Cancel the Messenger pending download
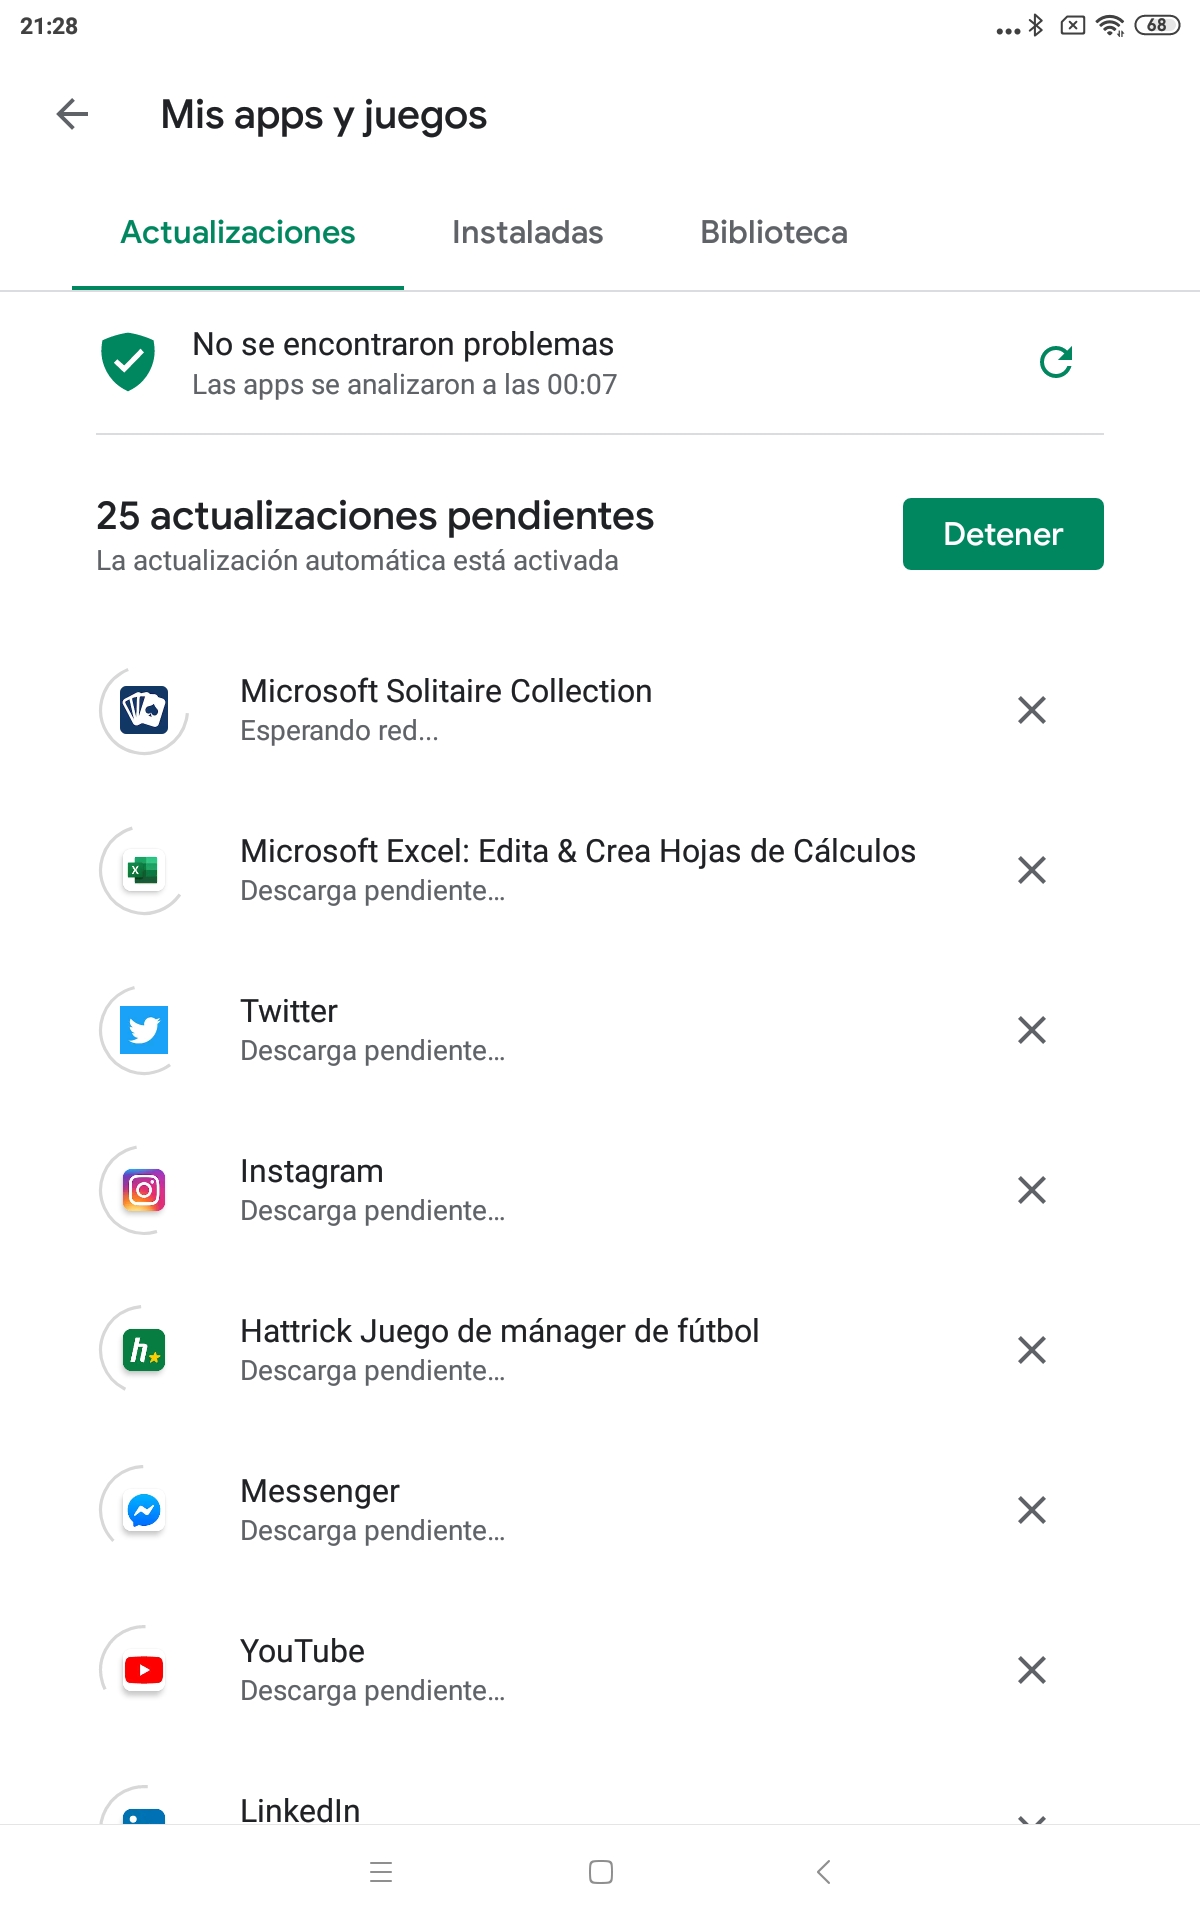 point(1032,1510)
